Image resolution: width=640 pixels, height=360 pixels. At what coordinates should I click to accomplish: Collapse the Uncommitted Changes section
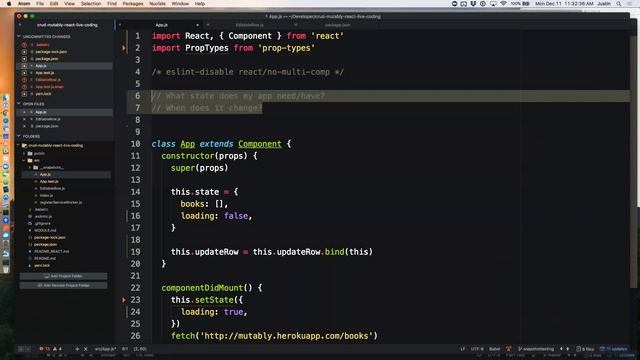pos(19,37)
